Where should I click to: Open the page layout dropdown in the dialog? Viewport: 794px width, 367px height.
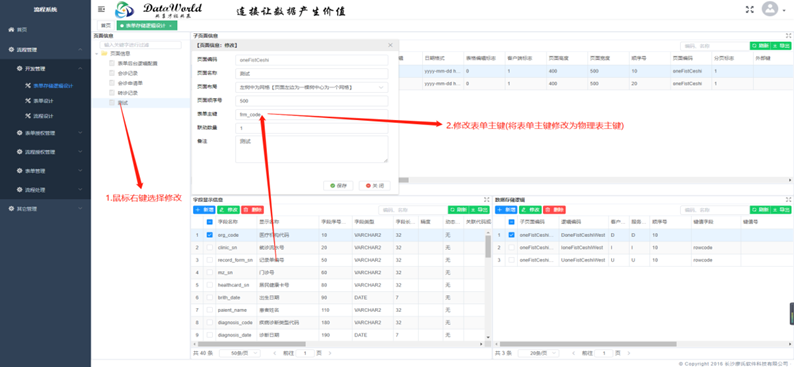pyautogui.click(x=312, y=87)
